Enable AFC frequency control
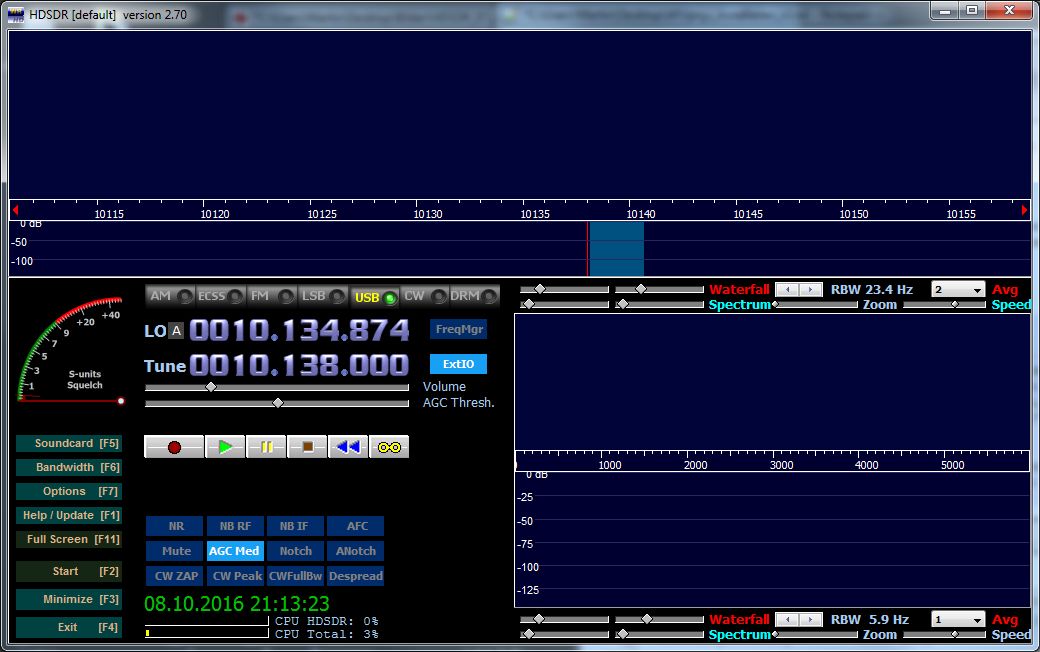The height and width of the screenshot is (652, 1040). pos(356,526)
